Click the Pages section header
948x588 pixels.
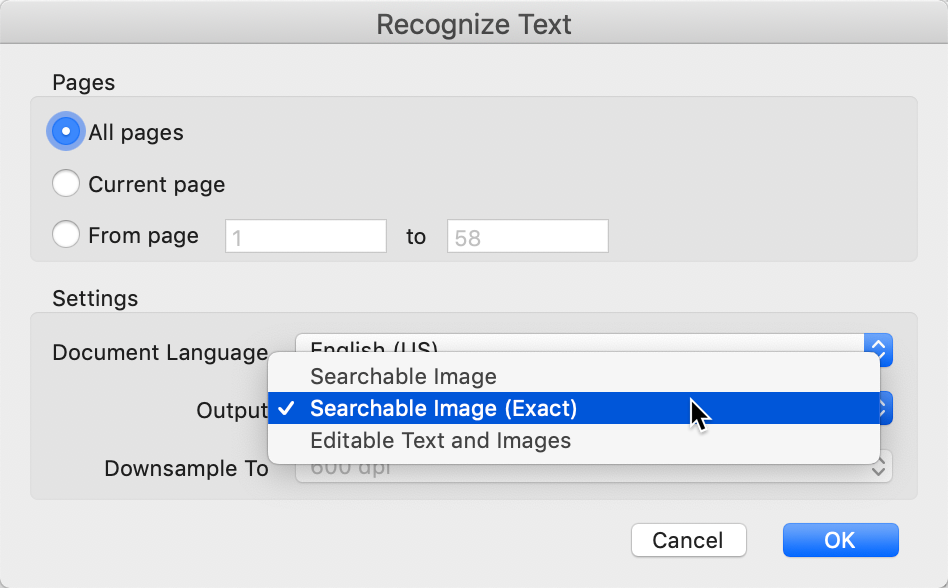(x=83, y=83)
